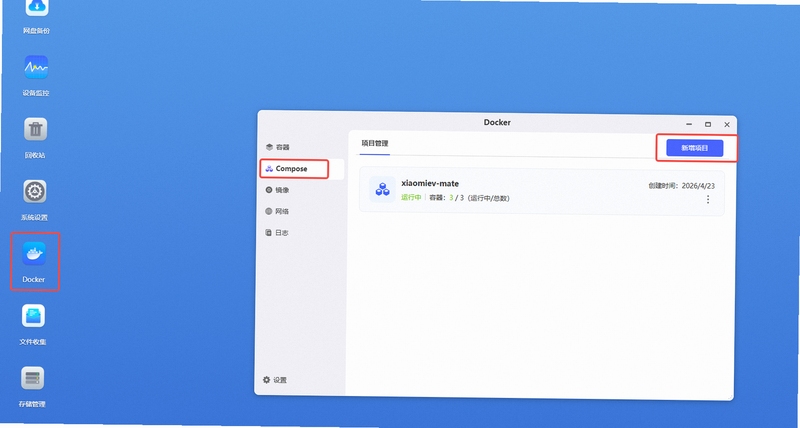Open 镜像 images section in Docker sidebar

coord(278,190)
